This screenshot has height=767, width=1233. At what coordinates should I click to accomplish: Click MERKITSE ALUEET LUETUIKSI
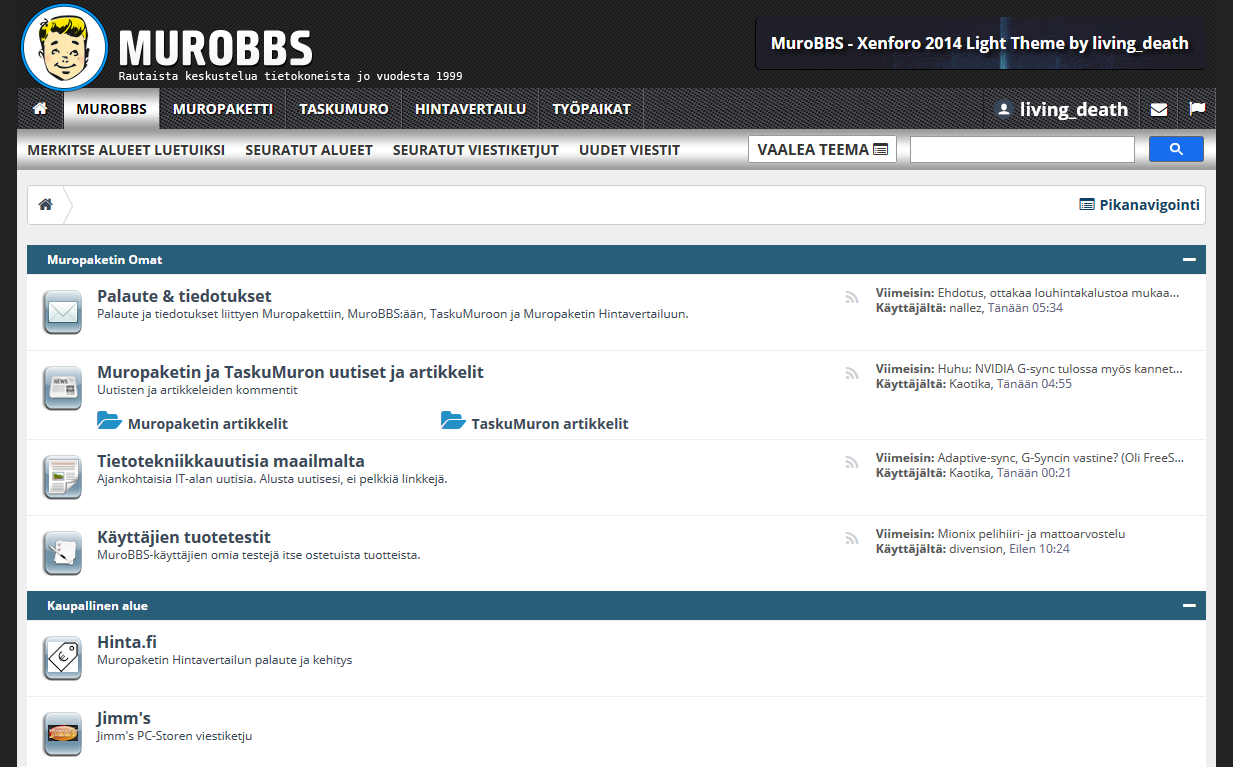click(x=126, y=150)
